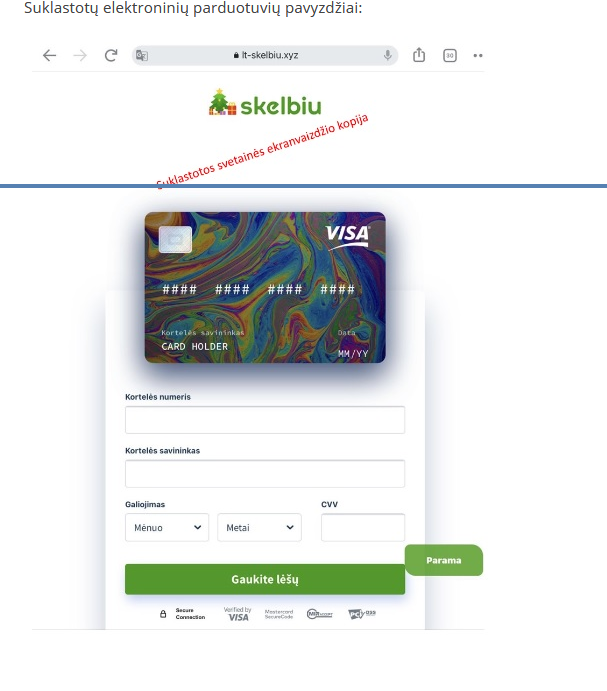Click the Mastercard SecureCode badge
Image resolution: width=607 pixels, height=691 pixels.
click(x=279, y=614)
